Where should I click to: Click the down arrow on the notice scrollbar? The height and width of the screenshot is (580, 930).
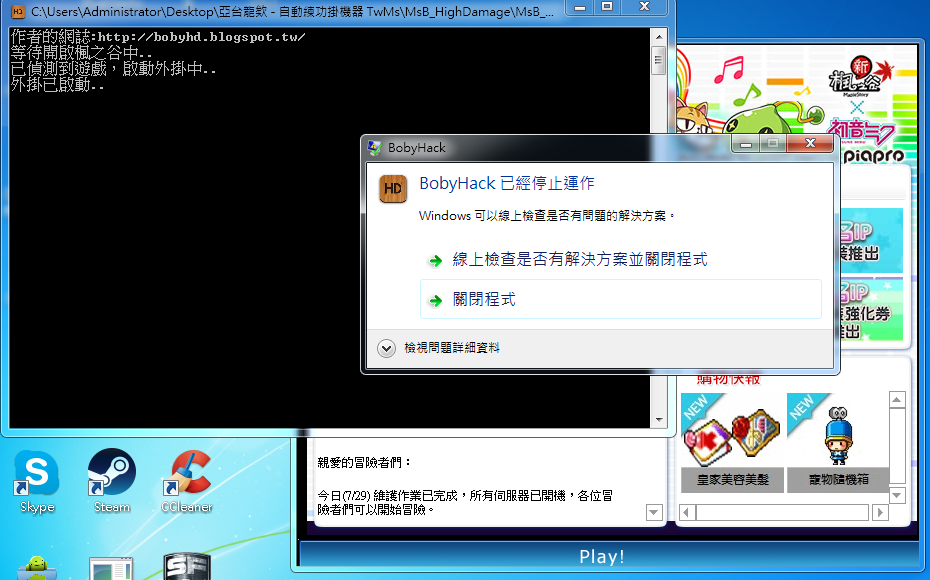[653, 512]
